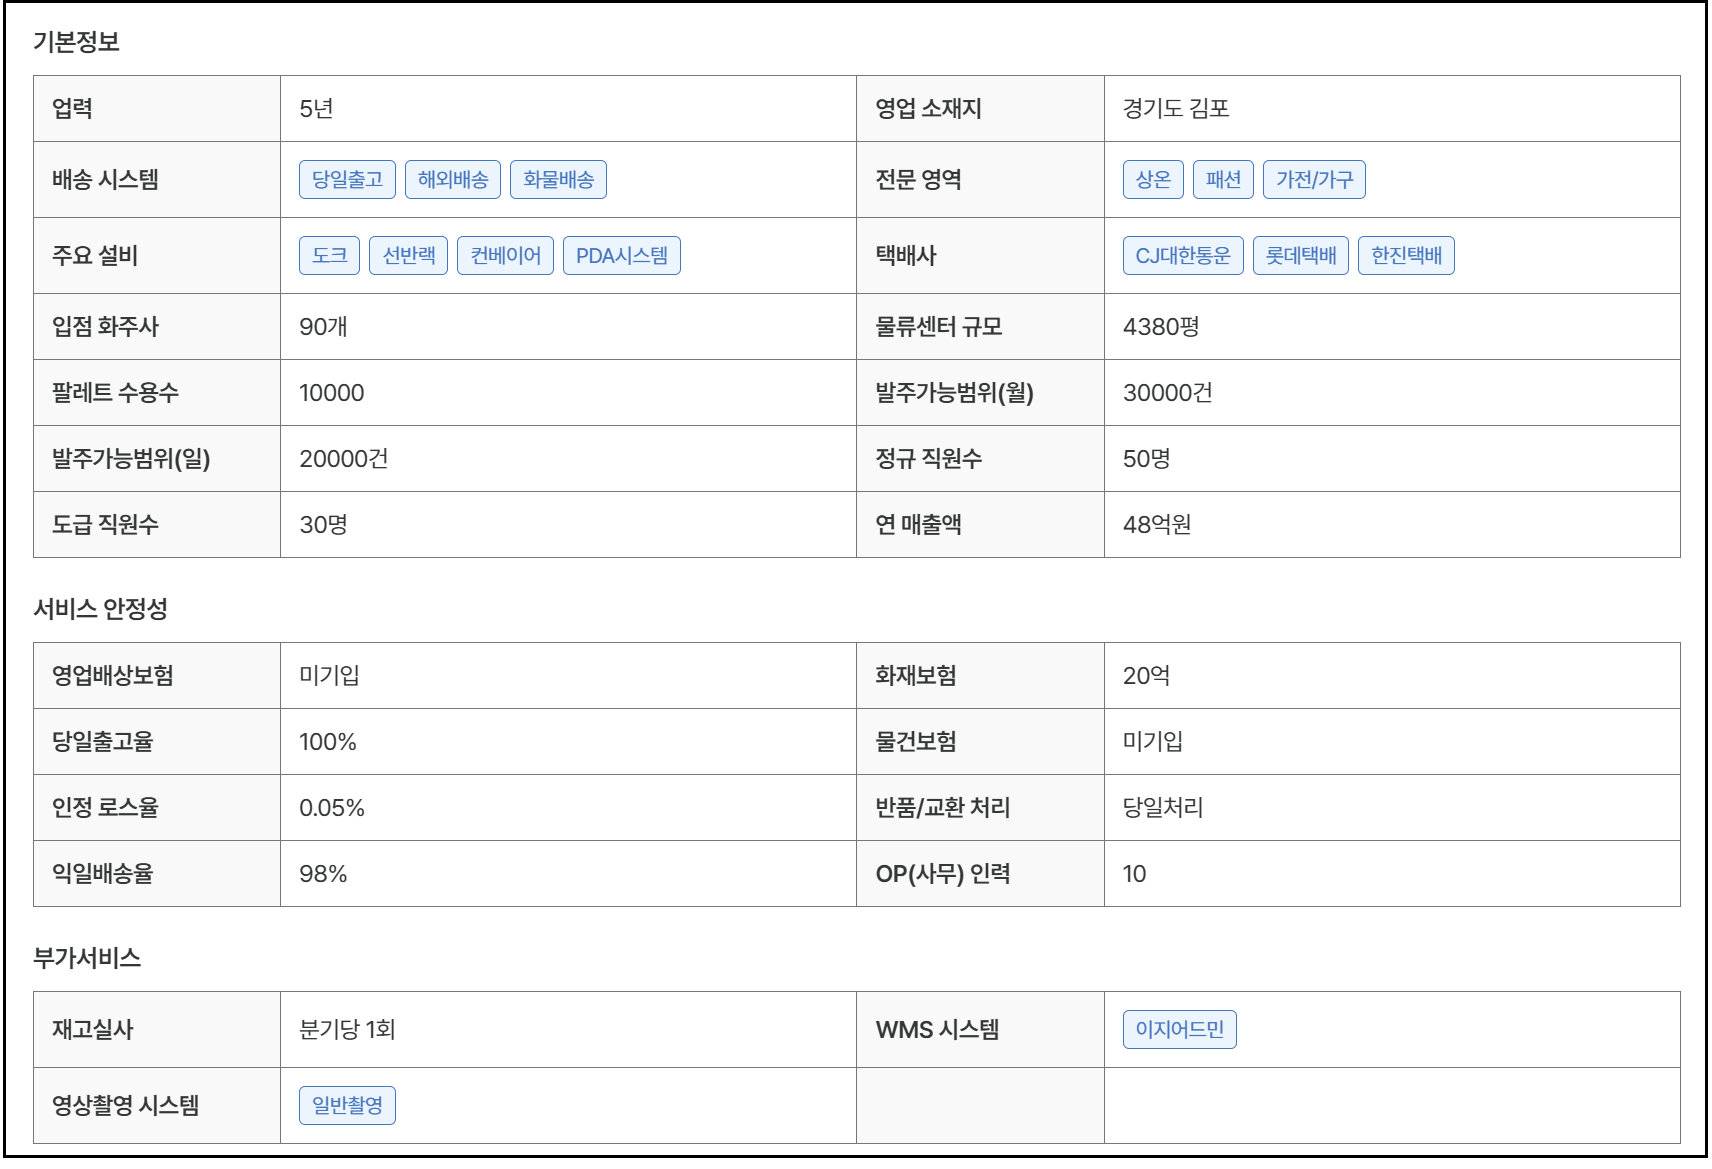Click the 컨베이어 equipment tag
1712x1169 pixels.
coord(505,256)
